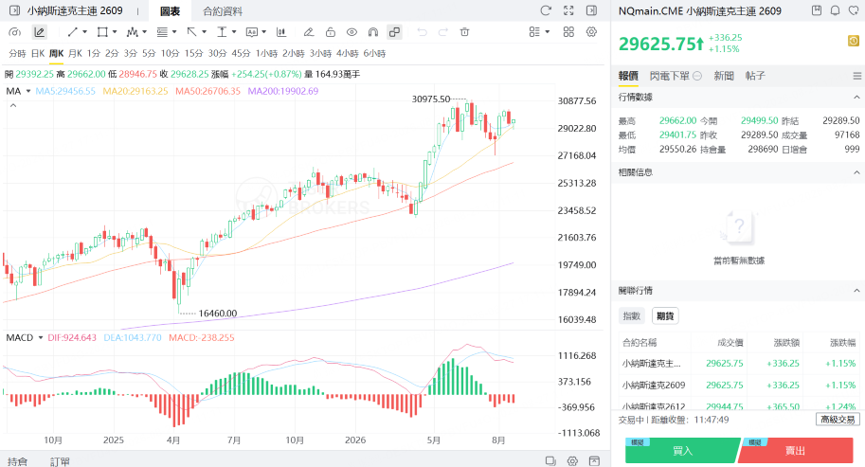Collapse the right quote panel
This screenshot has width=865, height=467.
[x=591, y=10]
